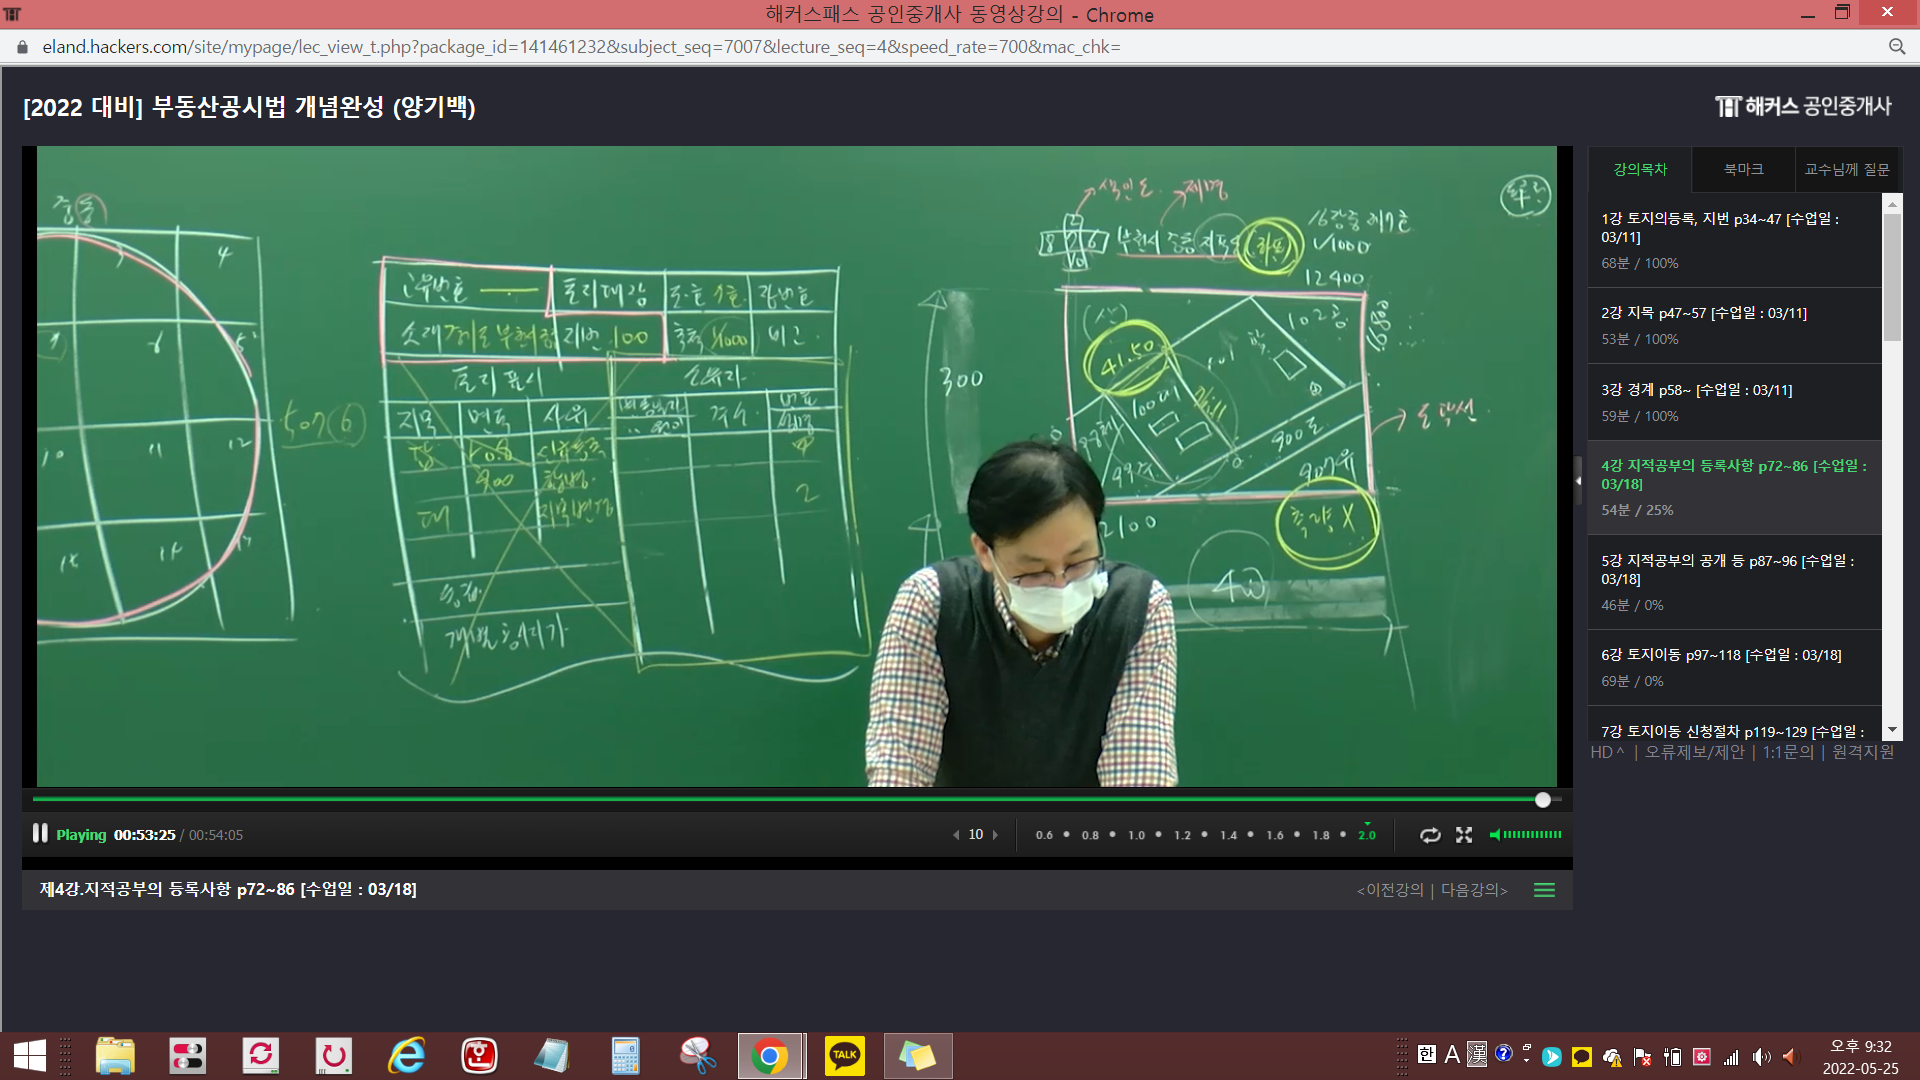Switch to the 북마크 tab
This screenshot has height=1080, width=1920.
(x=1743, y=170)
